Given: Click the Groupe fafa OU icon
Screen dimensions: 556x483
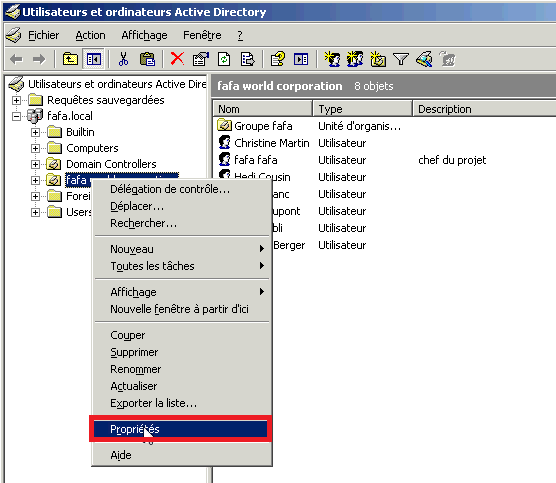Looking at the screenshot, I should click(224, 125).
